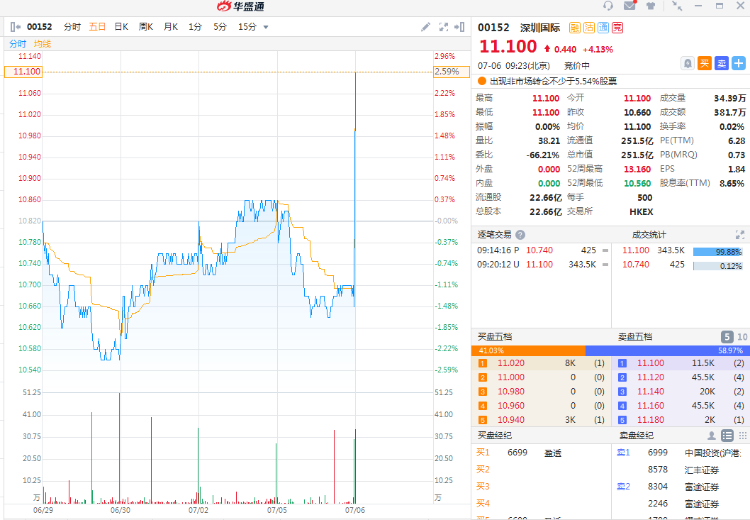Viewport: 750px width, 520px height.
Task: Select the 日K chart tab
Action: [x=121, y=27]
